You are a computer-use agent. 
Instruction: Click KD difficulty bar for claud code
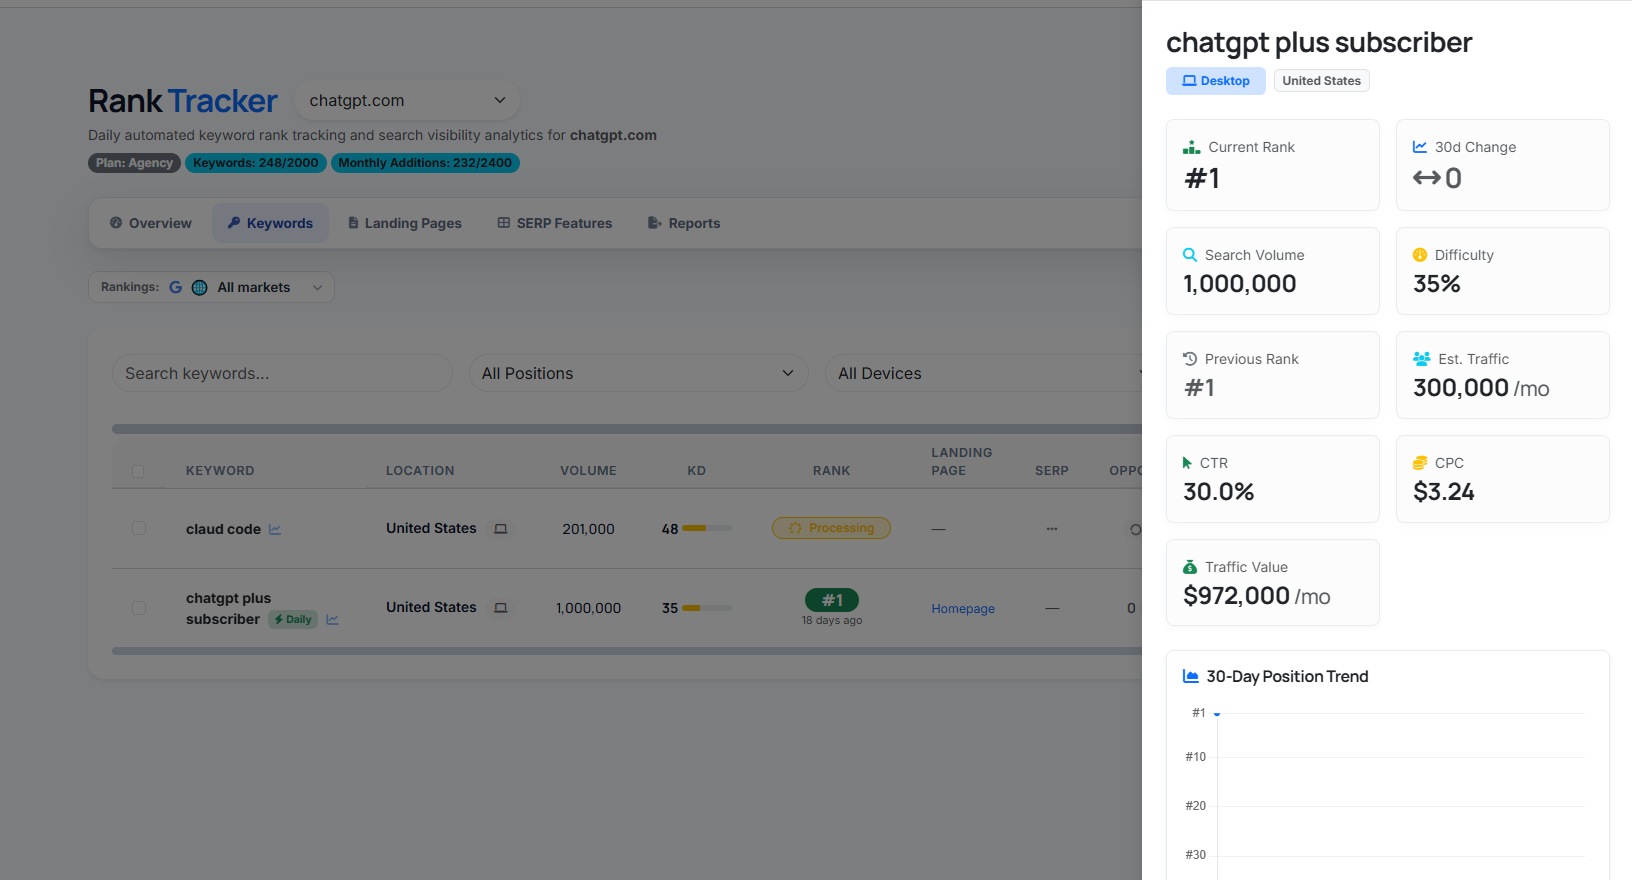pyautogui.click(x=707, y=528)
